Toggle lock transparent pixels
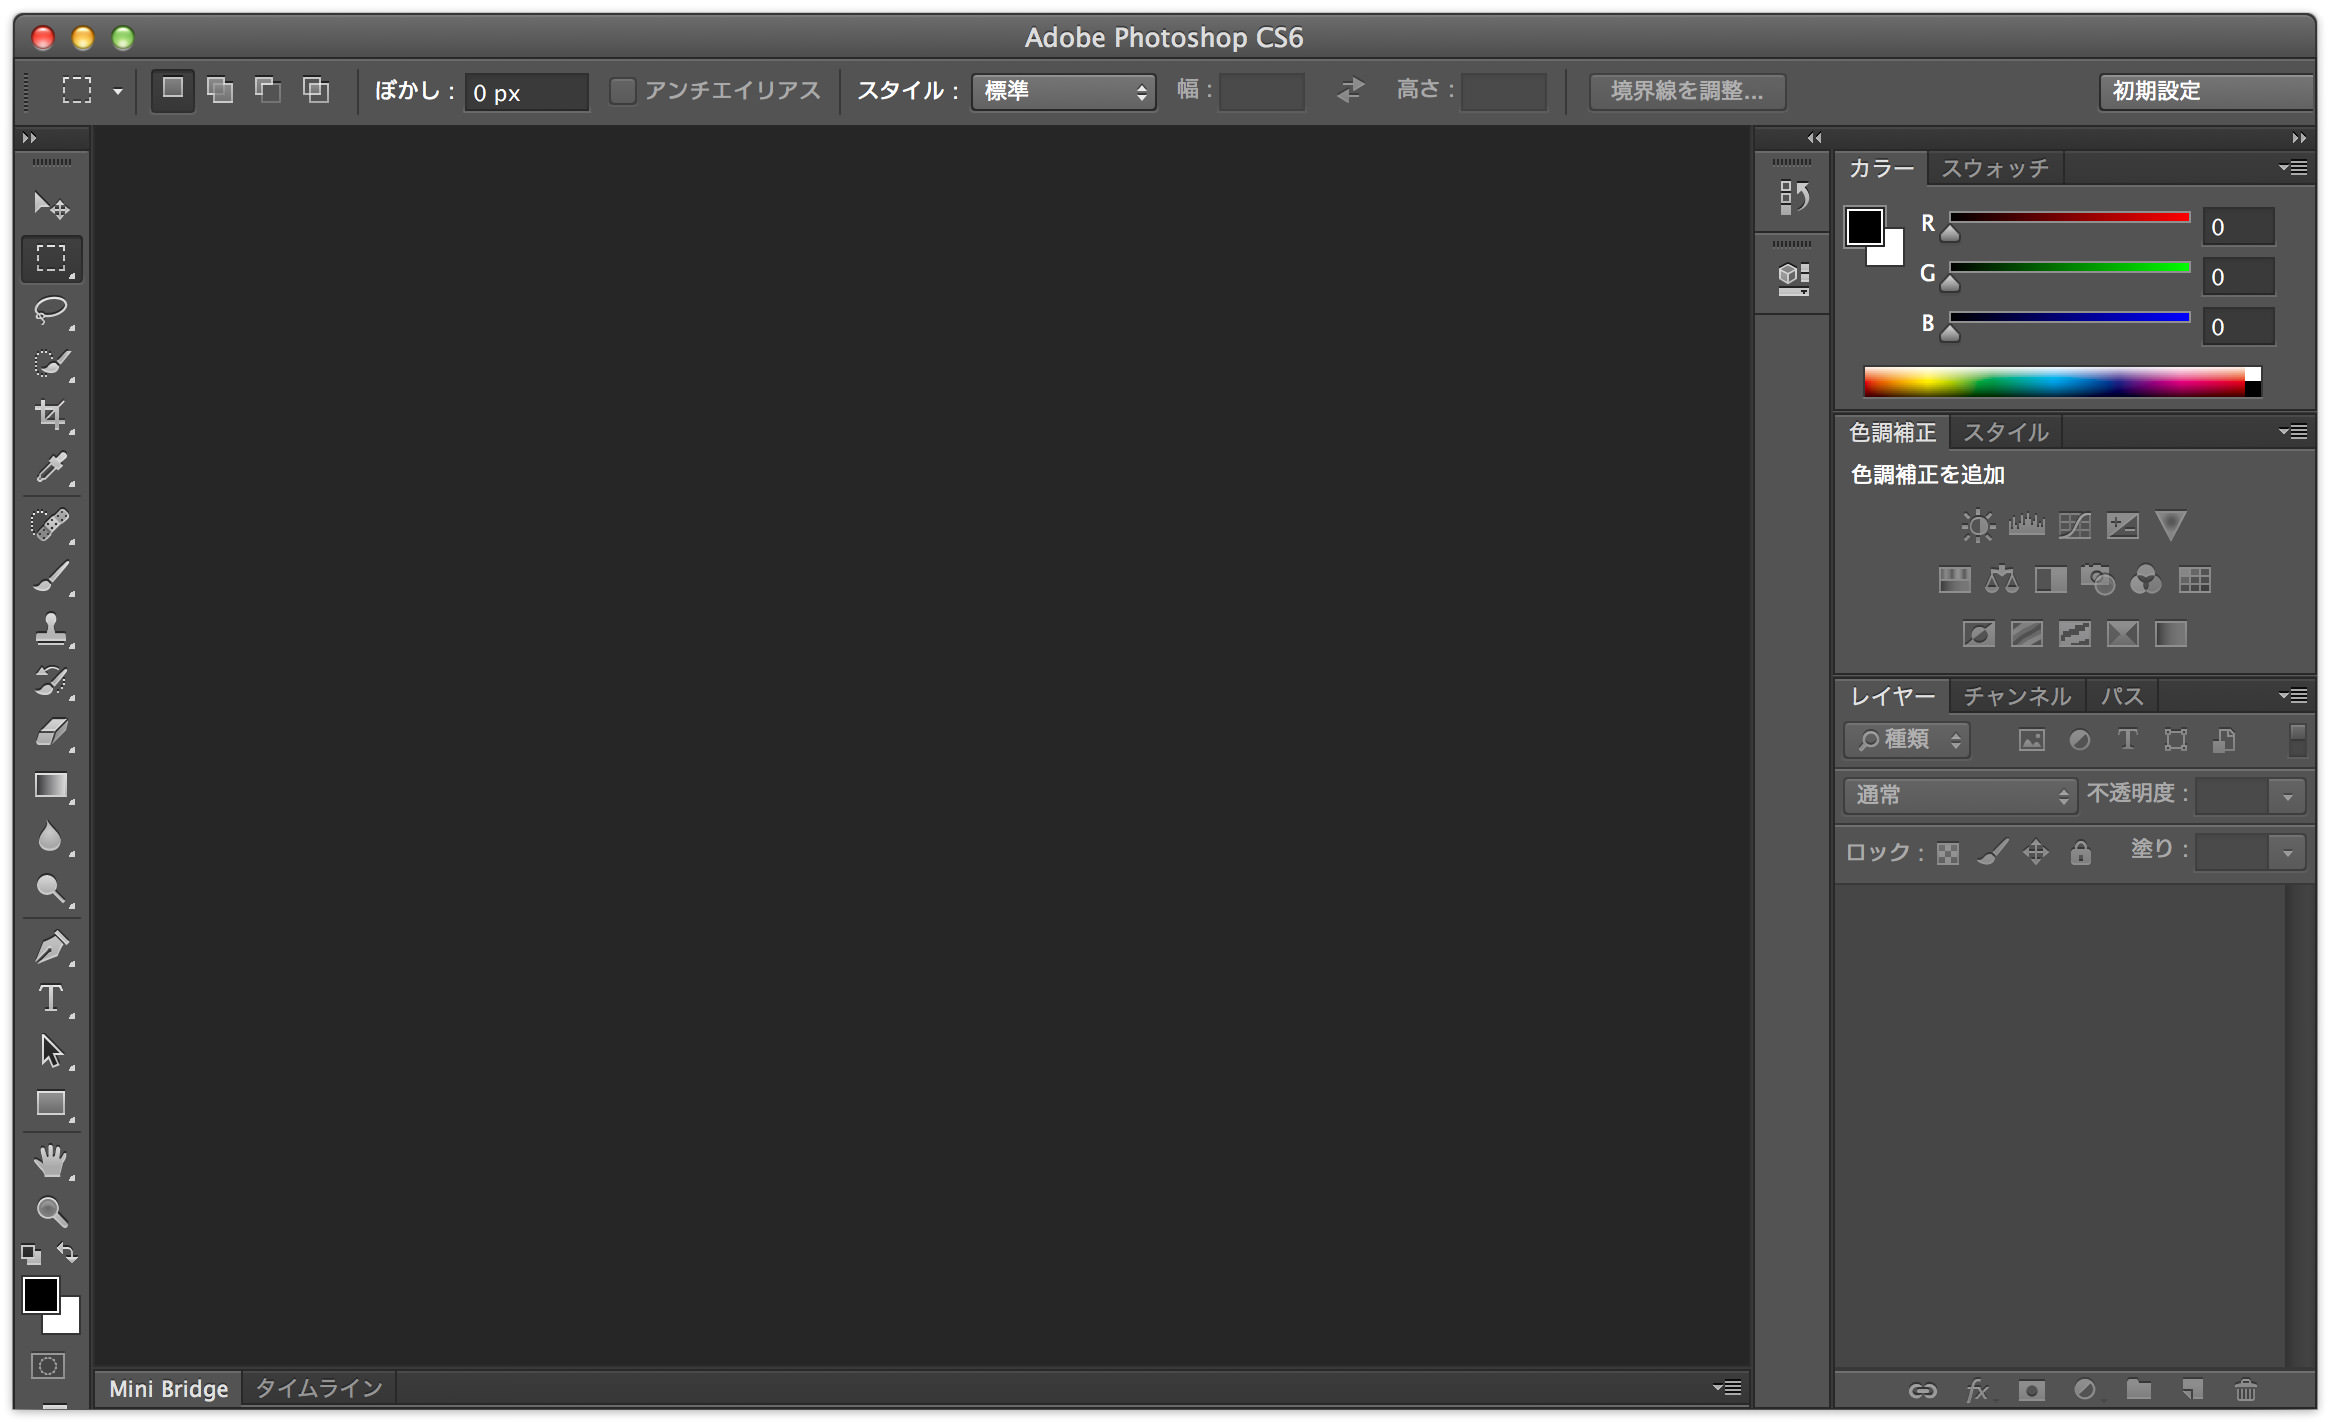2330x1422 pixels. point(1947,853)
